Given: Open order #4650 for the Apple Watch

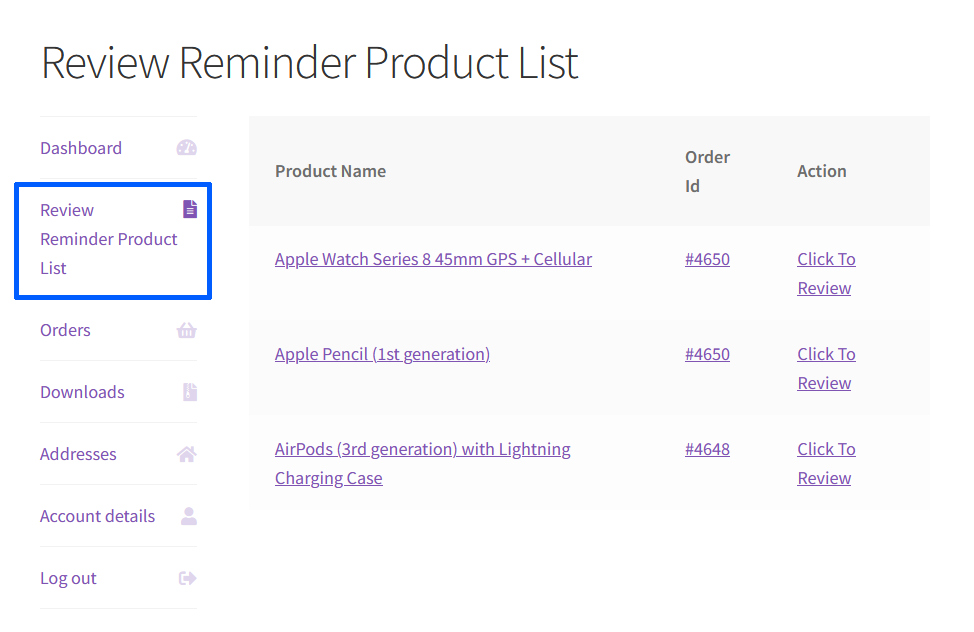Looking at the screenshot, I should (x=707, y=258).
